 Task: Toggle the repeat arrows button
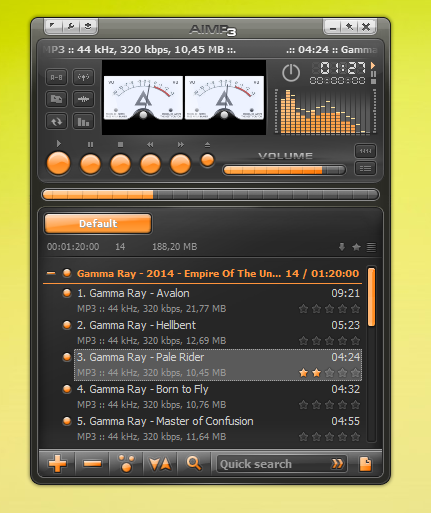click(x=56, y=122)
